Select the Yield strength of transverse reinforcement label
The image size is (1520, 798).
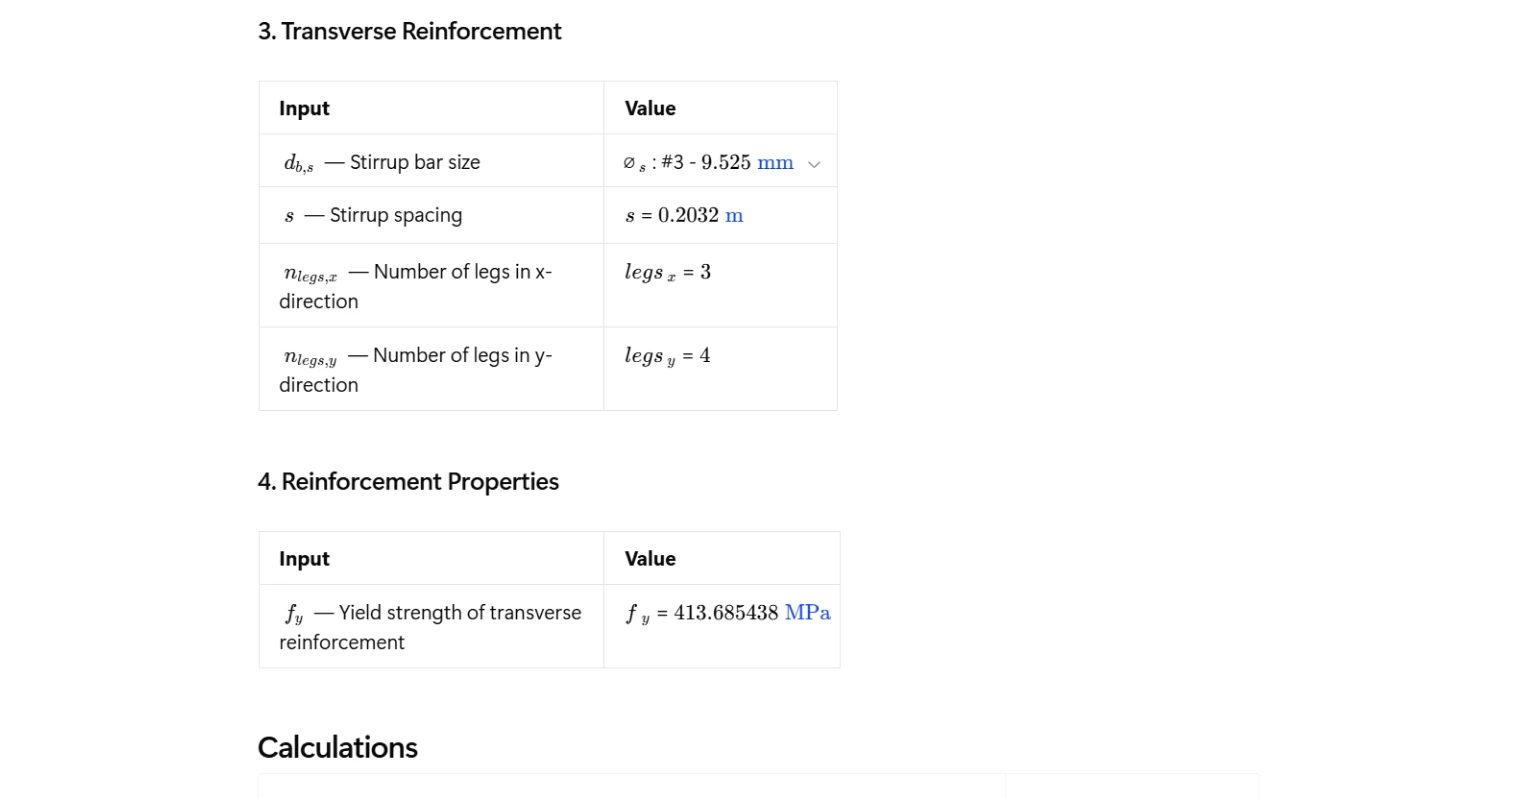pos(459,613)
